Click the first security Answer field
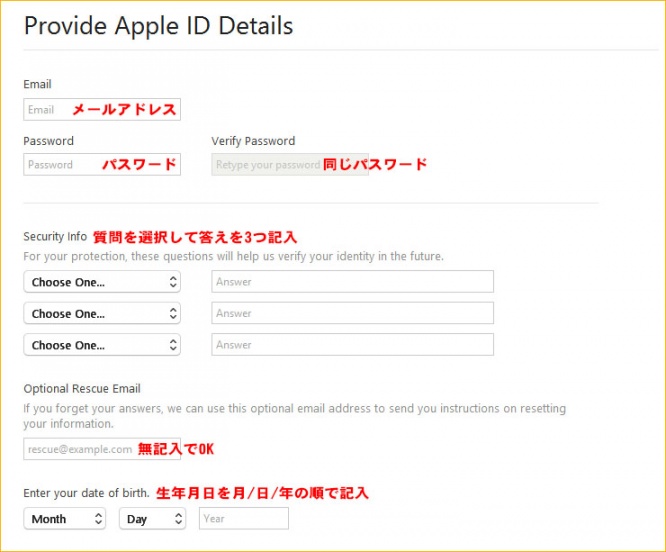Viewport: 666px width, 552px height. click(353, 282)
